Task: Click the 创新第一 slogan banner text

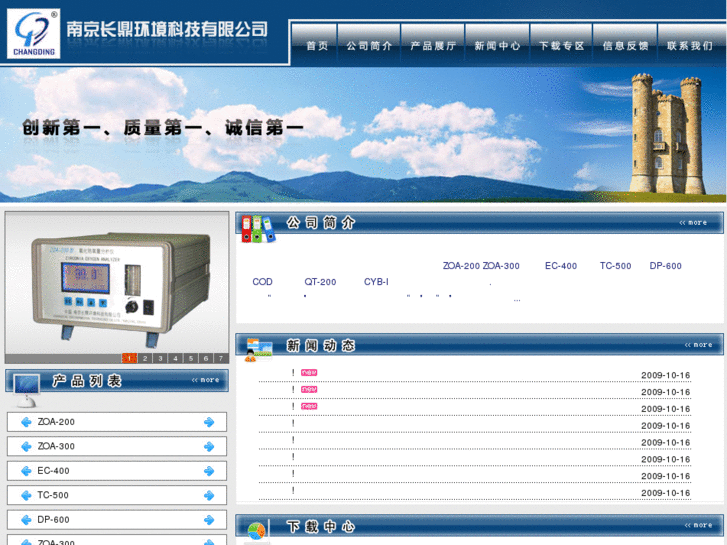Action: [163, 128]
